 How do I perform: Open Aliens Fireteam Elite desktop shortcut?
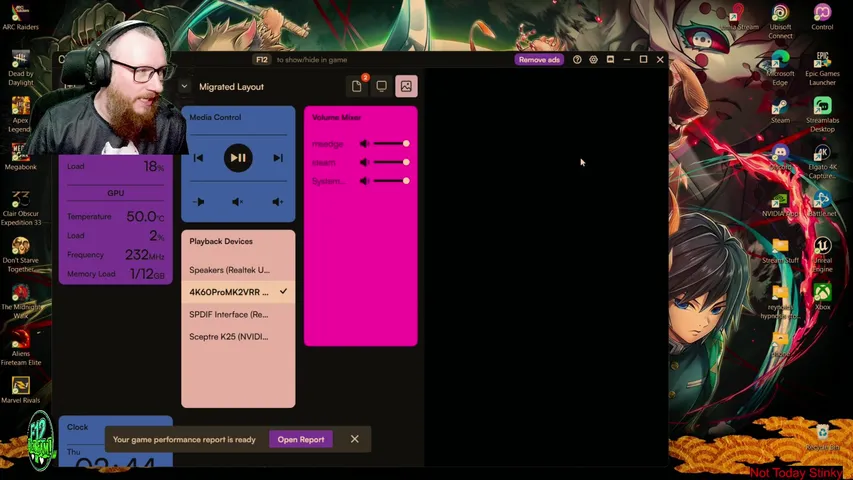pos(21,348)
